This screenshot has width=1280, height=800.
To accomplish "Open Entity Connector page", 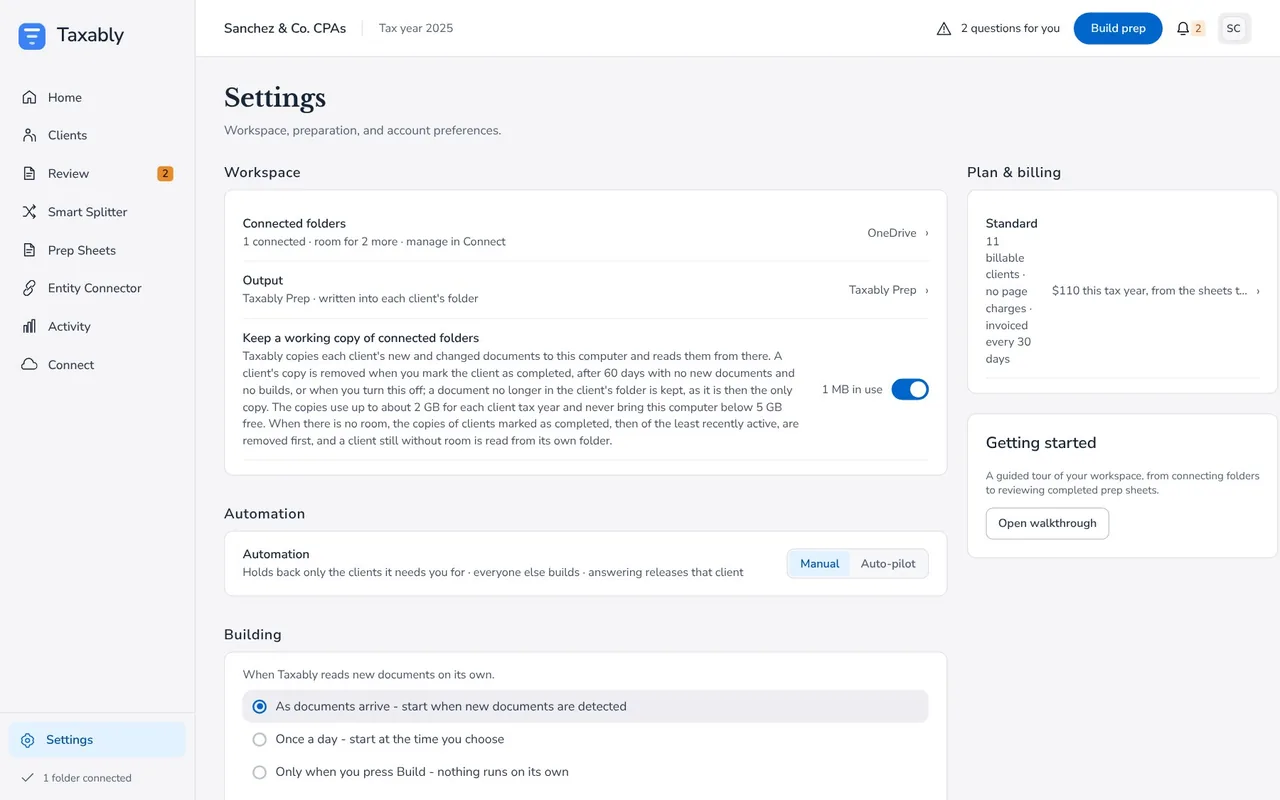I will coord(97,288).
